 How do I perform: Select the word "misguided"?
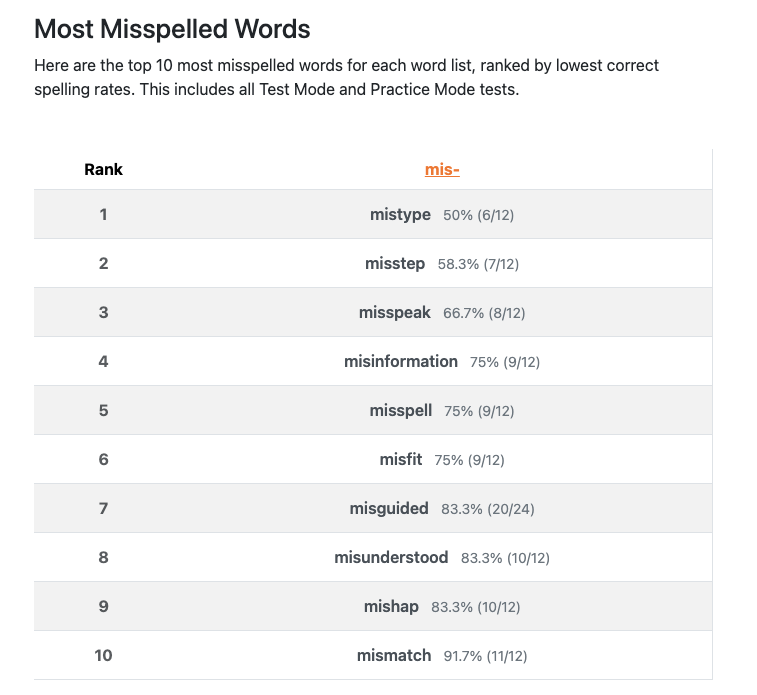(x=389, y=508)
